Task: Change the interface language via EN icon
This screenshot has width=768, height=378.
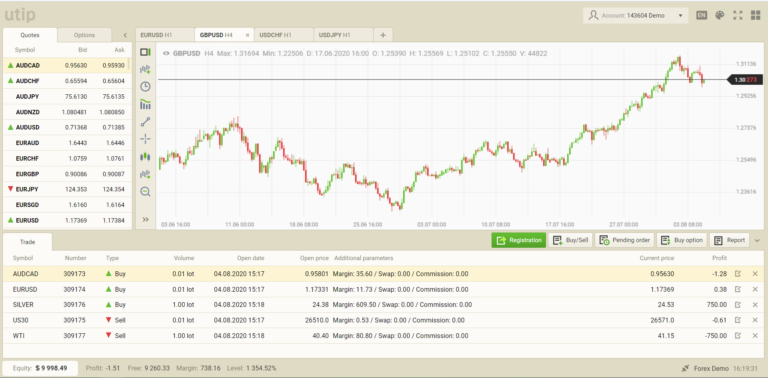Action: (x=702, y=15)
